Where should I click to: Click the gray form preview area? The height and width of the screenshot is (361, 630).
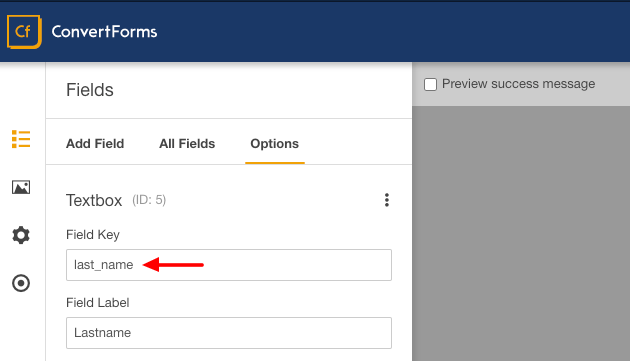point(521,233)
